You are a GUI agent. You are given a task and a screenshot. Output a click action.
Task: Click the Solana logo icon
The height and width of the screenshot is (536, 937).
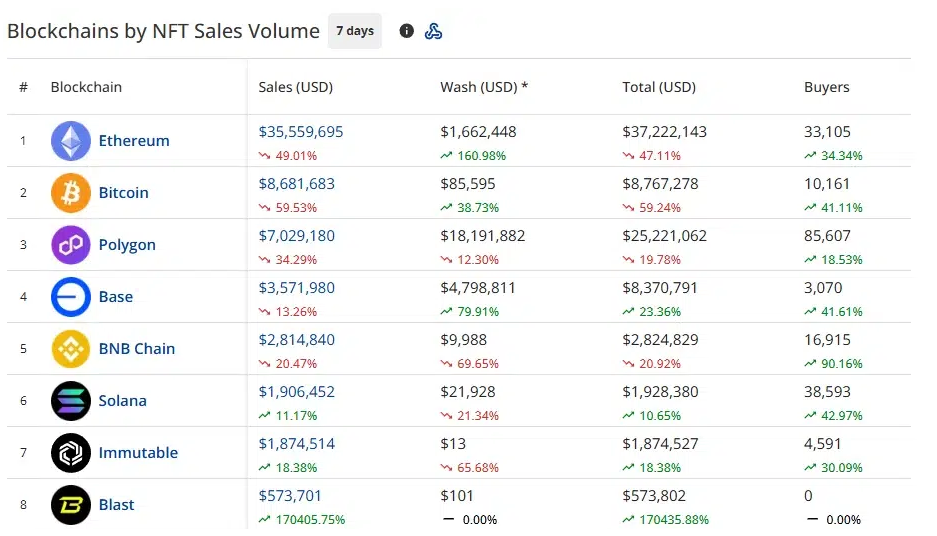click(x=71, y=401)
